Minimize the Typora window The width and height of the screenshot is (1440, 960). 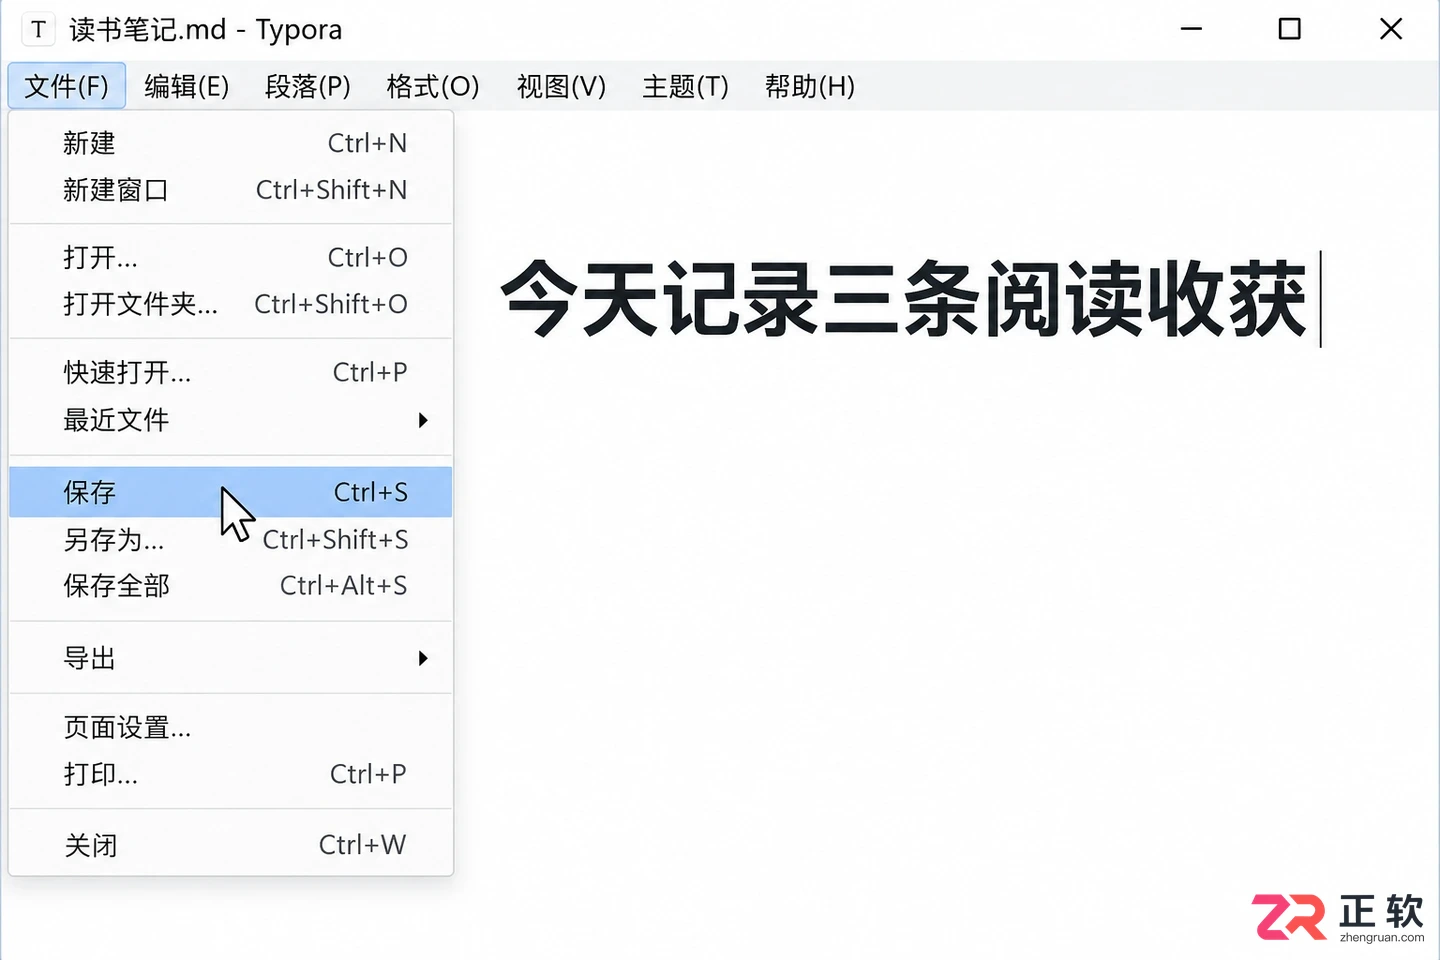[x=1191, y=29]
